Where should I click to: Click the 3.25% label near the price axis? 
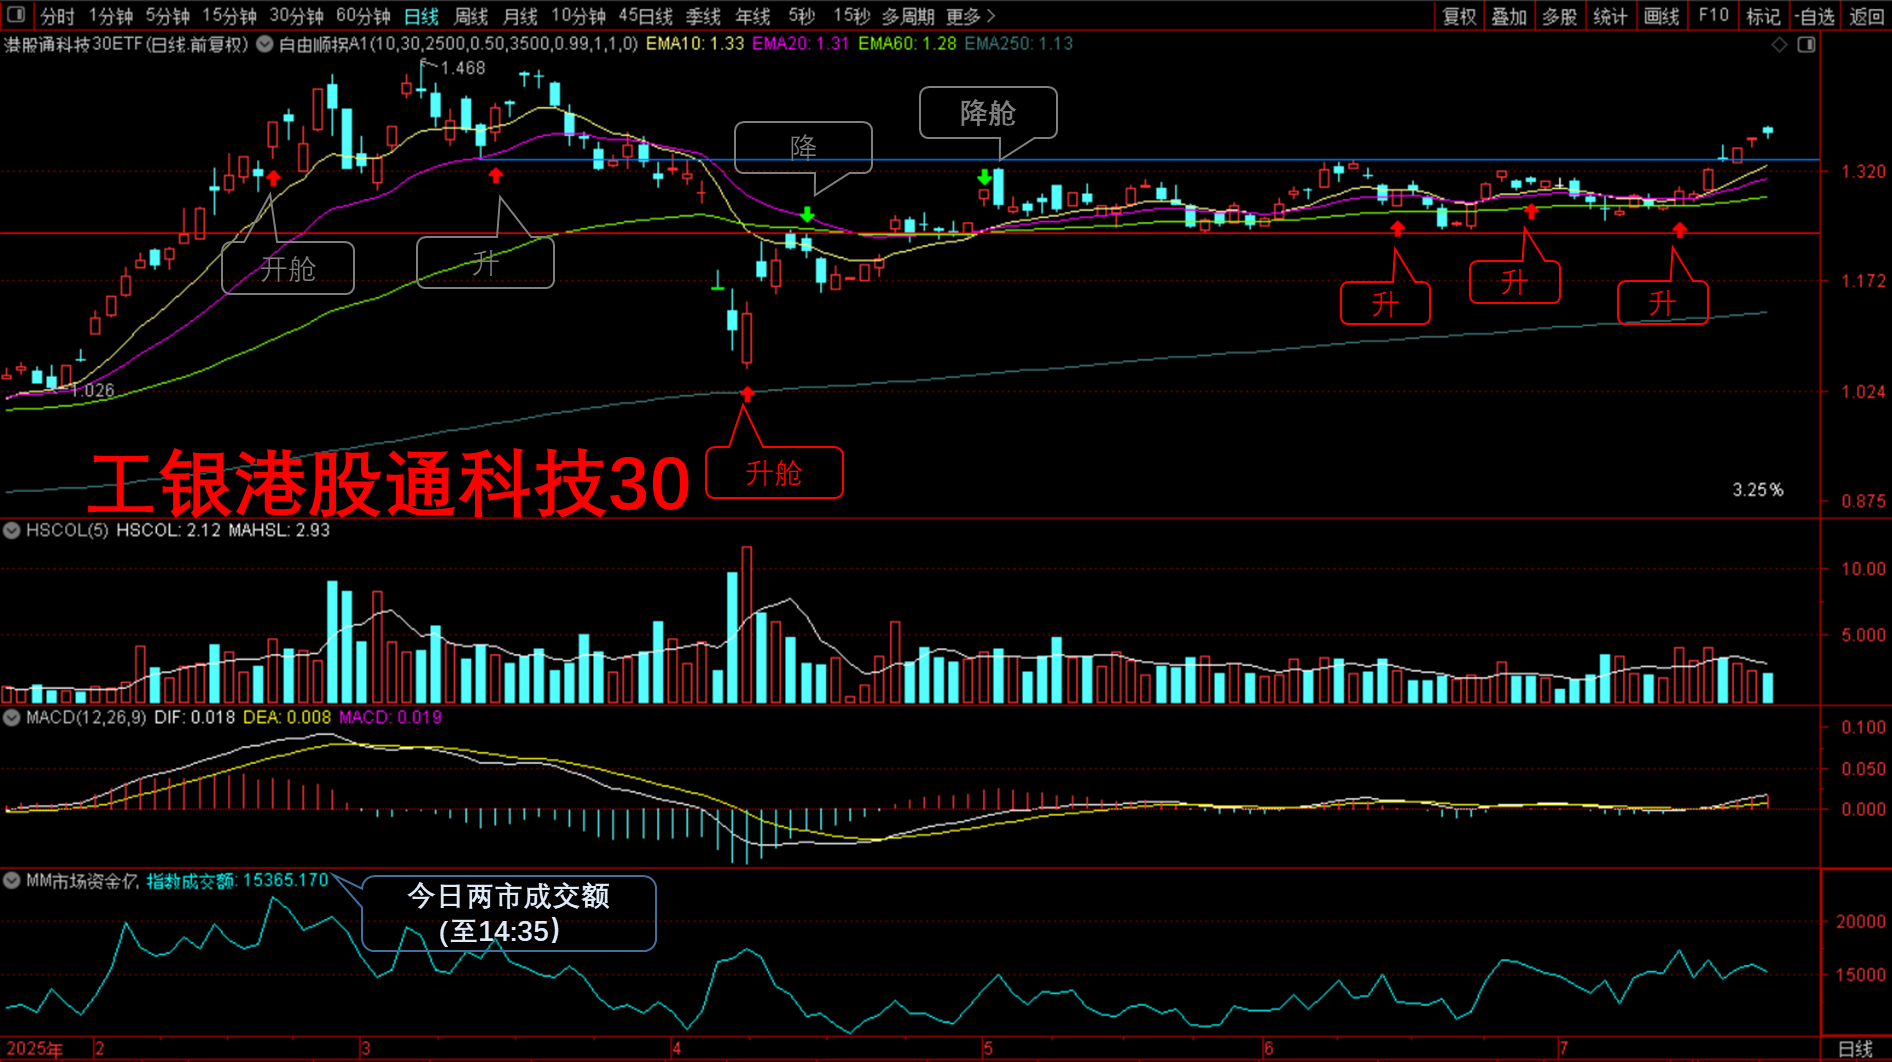tap(1758, 490)
